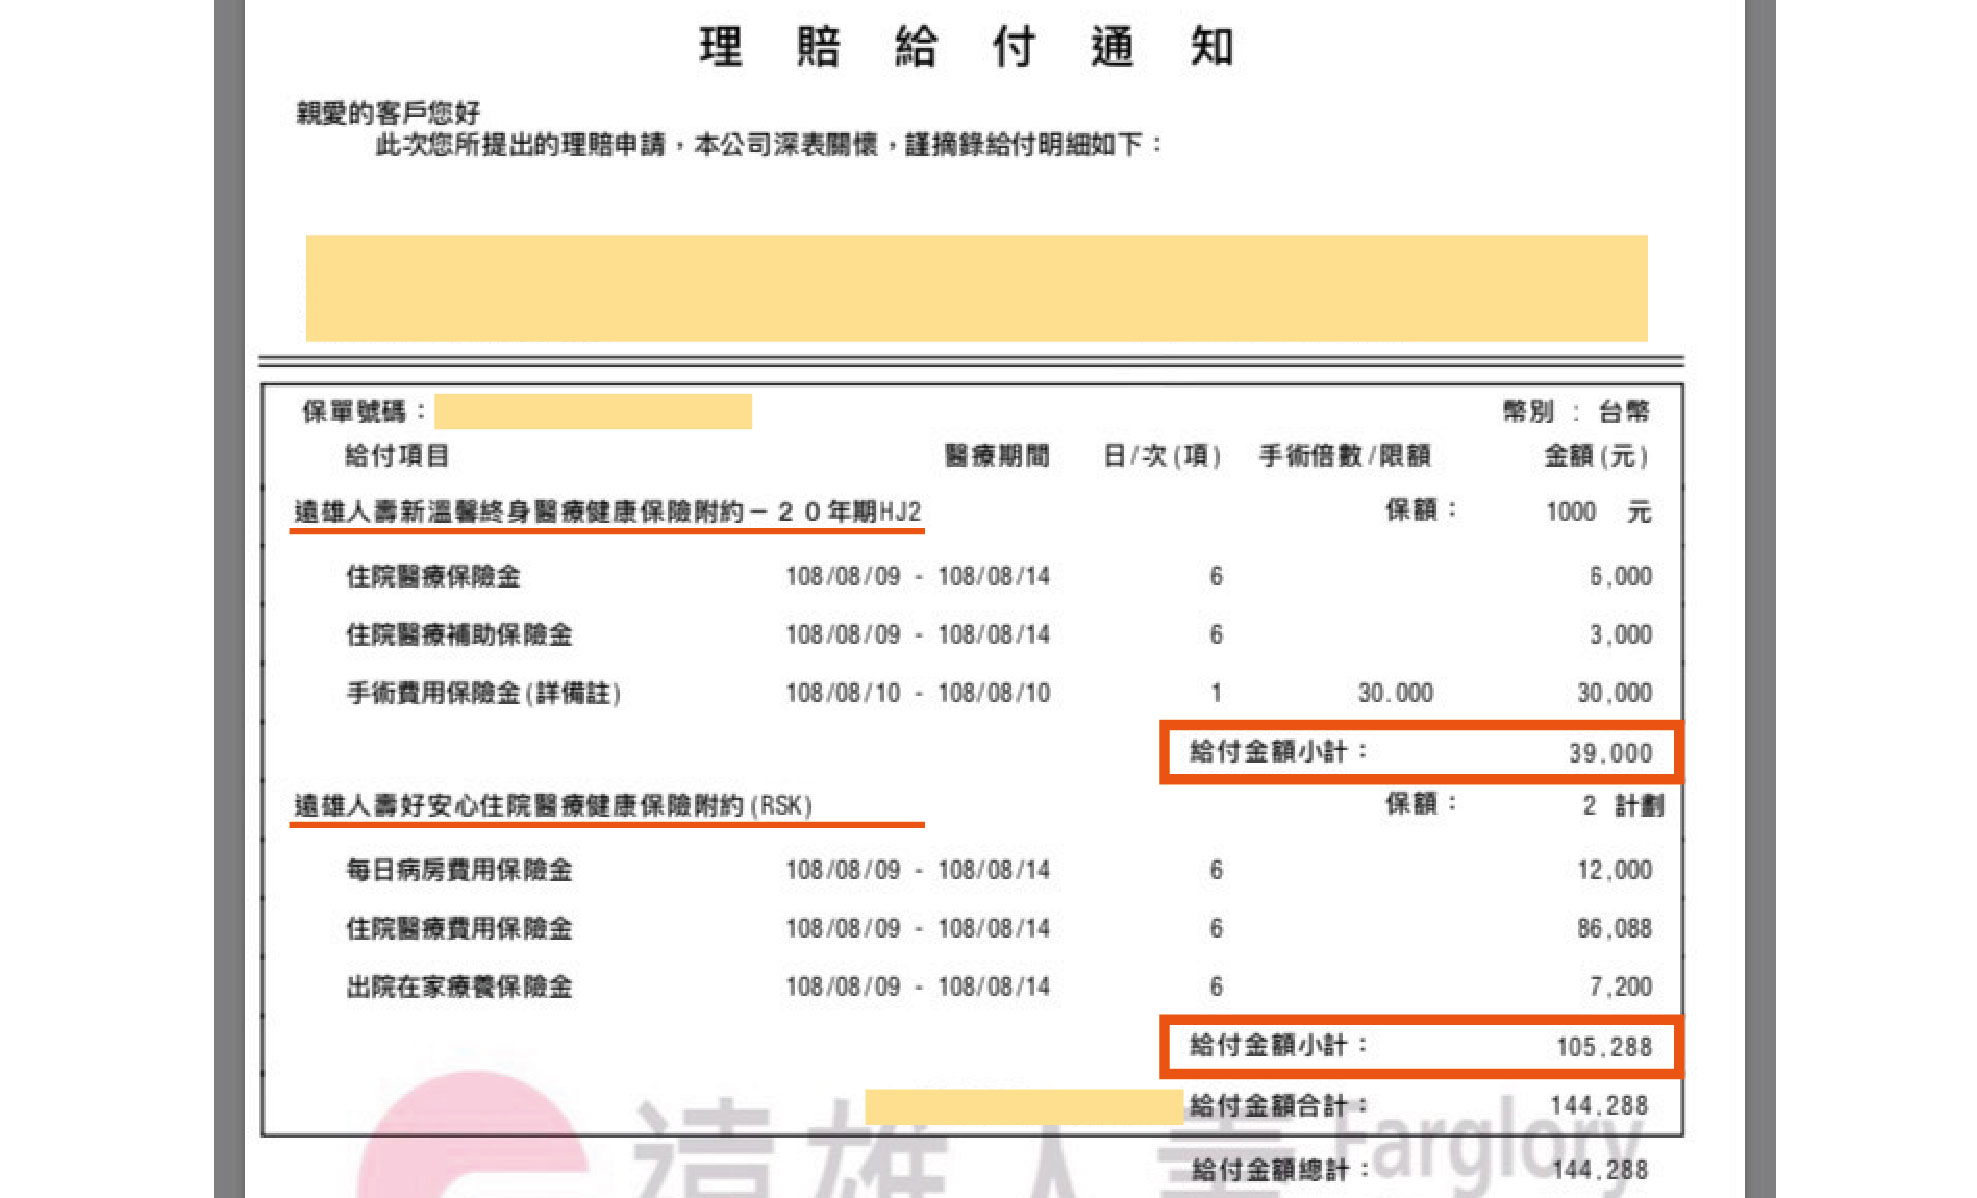Screen dimensions: 1977x1198
Task: Click the 日/次(項) column header
Action: [x=1162, y=456]
